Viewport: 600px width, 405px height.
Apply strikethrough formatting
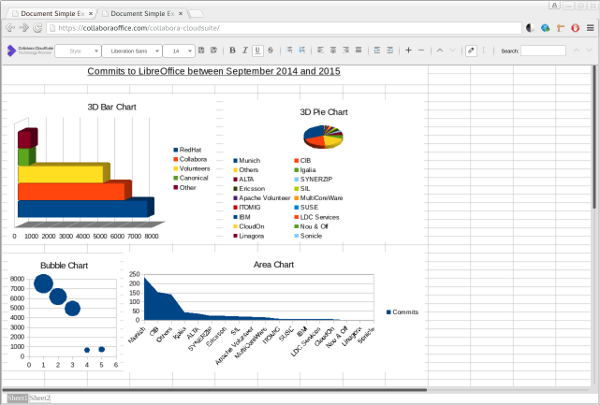271,50
